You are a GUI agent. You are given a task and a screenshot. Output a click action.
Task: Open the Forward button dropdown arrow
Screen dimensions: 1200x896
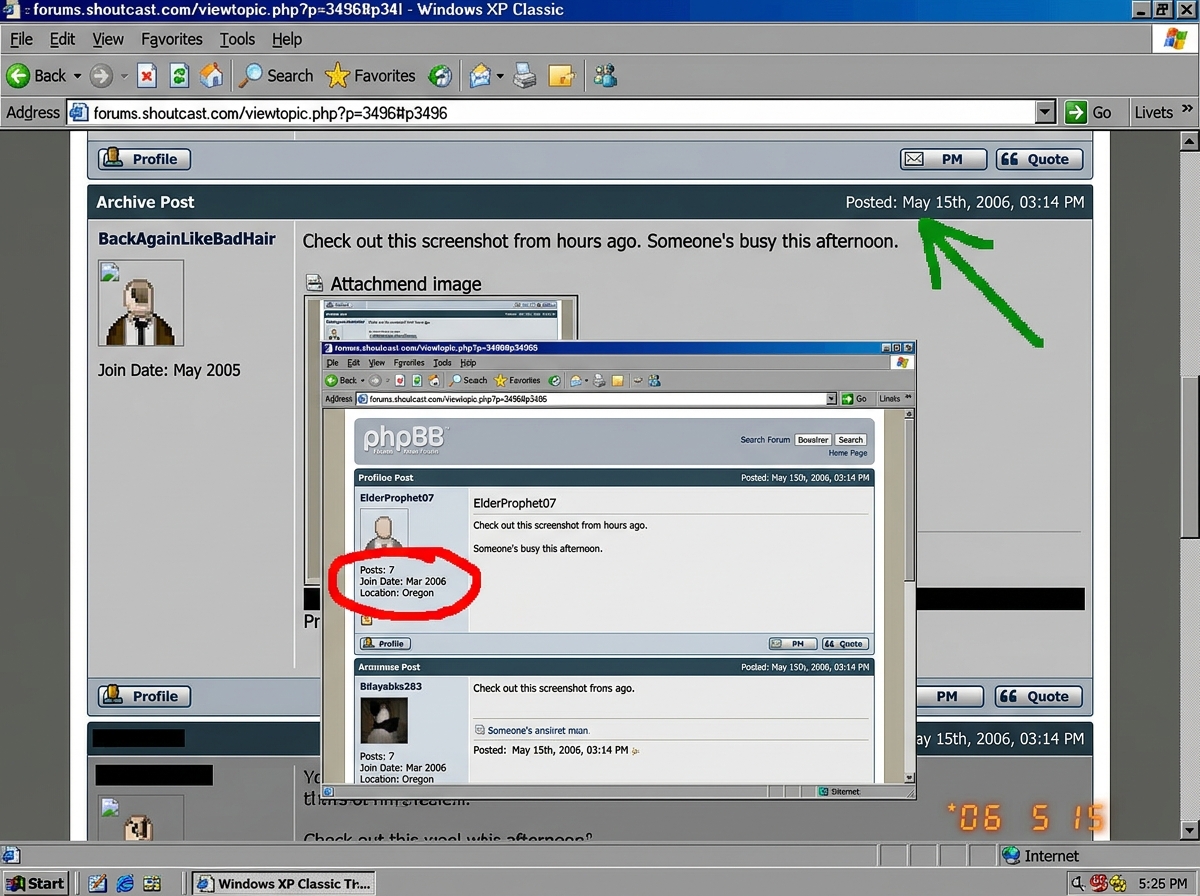point(124,76)
